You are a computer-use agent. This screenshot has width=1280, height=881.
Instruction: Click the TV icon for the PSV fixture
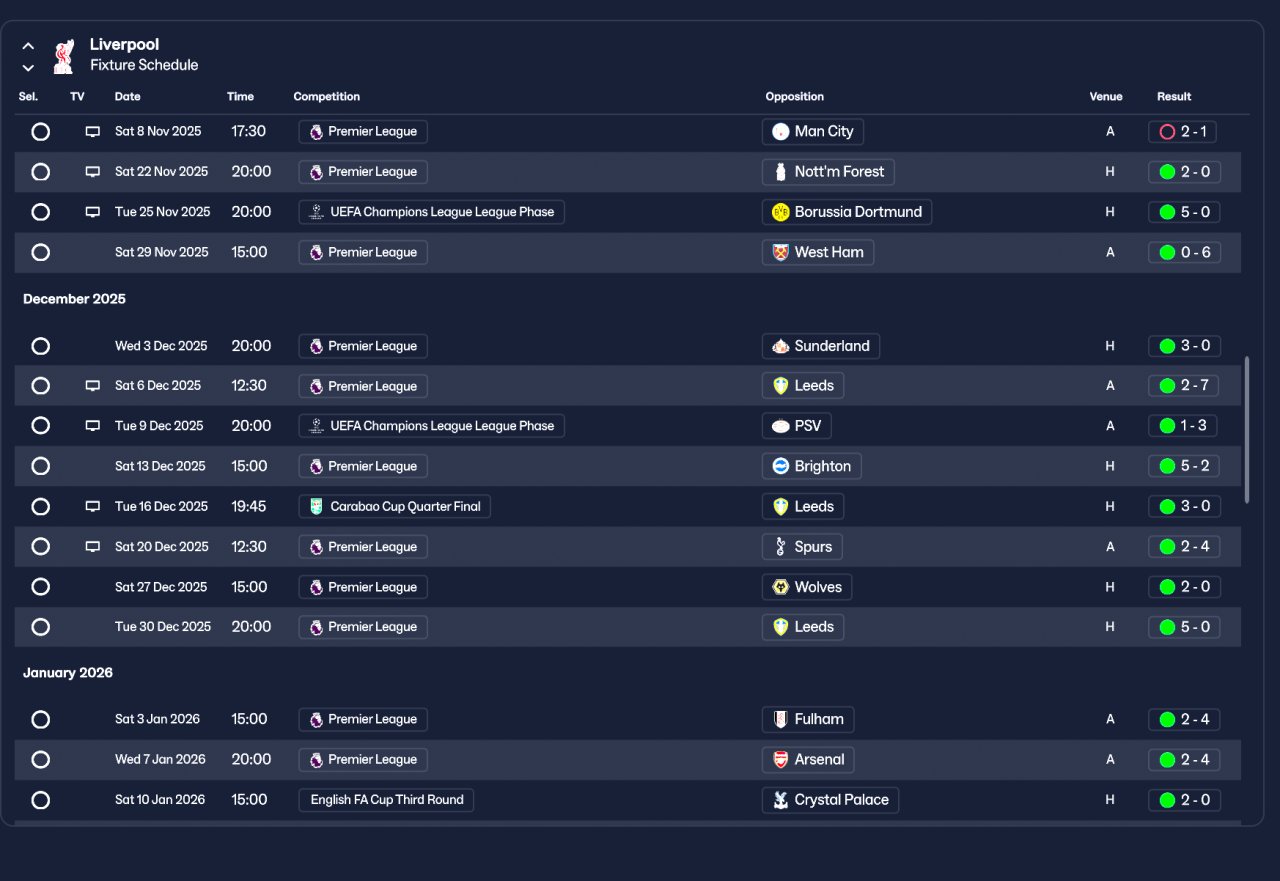tap(93, 426)
